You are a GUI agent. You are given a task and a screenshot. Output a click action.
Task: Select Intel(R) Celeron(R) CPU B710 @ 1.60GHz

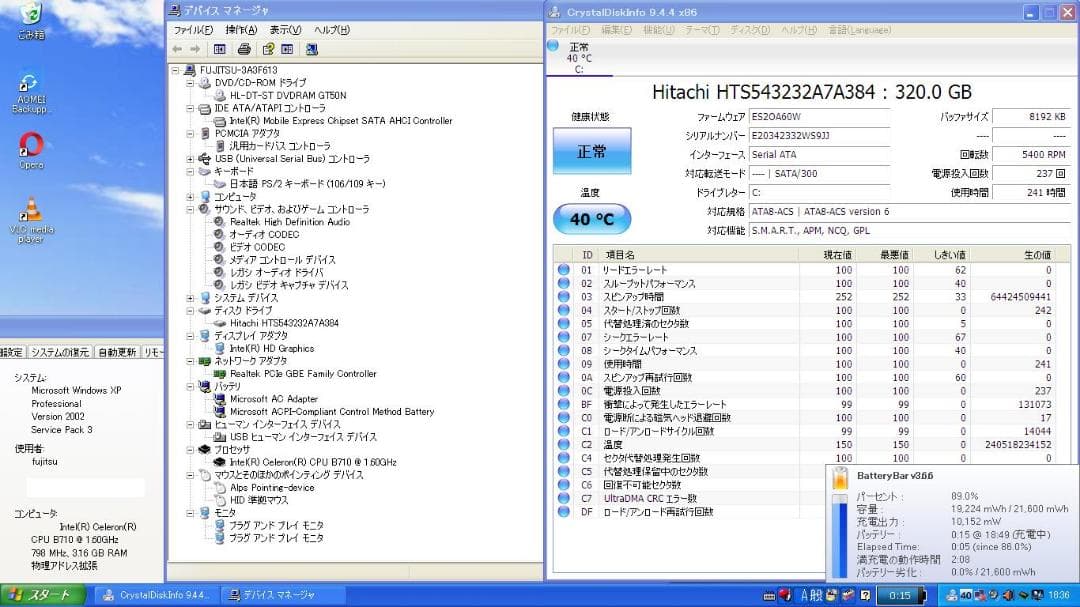(x=313, y=462)
